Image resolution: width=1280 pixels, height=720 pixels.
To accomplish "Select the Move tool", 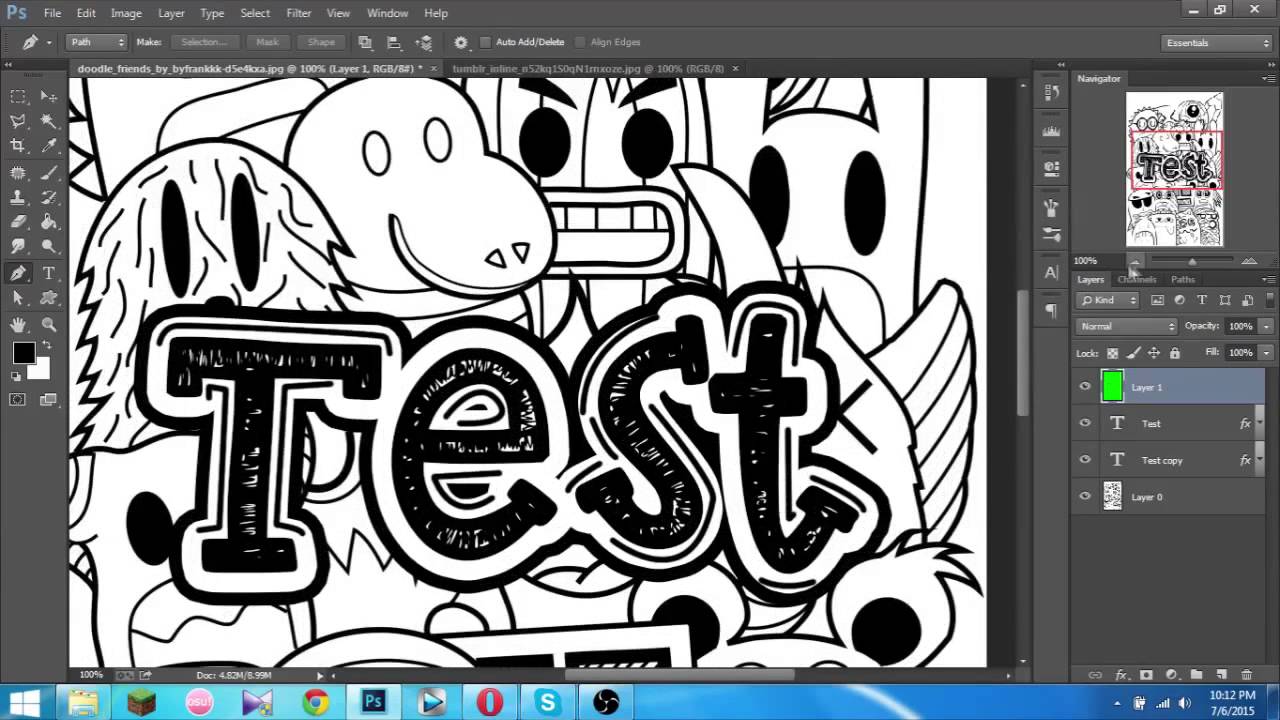I will [49, 96].
